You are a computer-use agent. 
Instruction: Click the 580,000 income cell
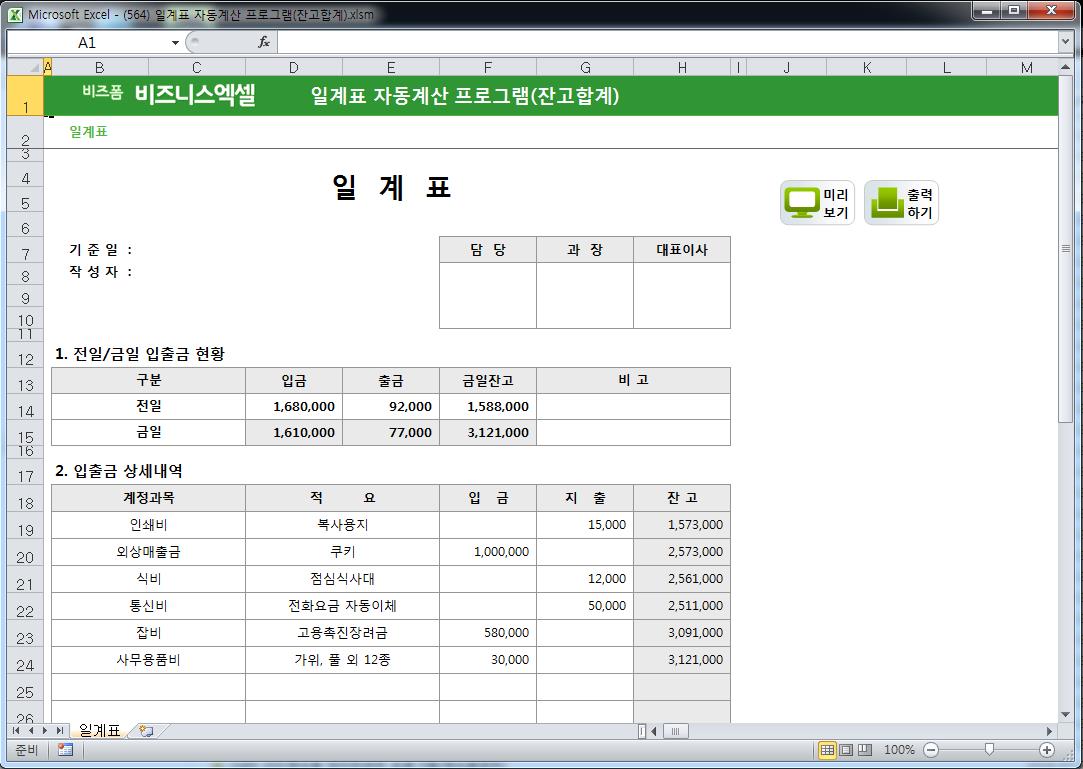488,633
